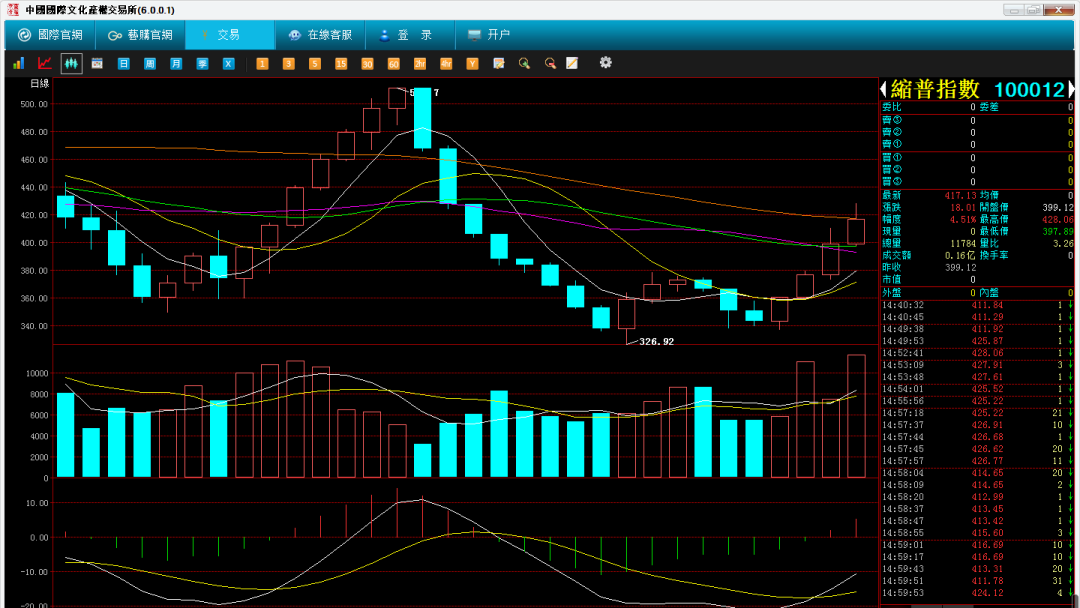Open the calendar icon in the toolbar
The height and width of the screenshot is (608, 1080).
pos(97,63)
